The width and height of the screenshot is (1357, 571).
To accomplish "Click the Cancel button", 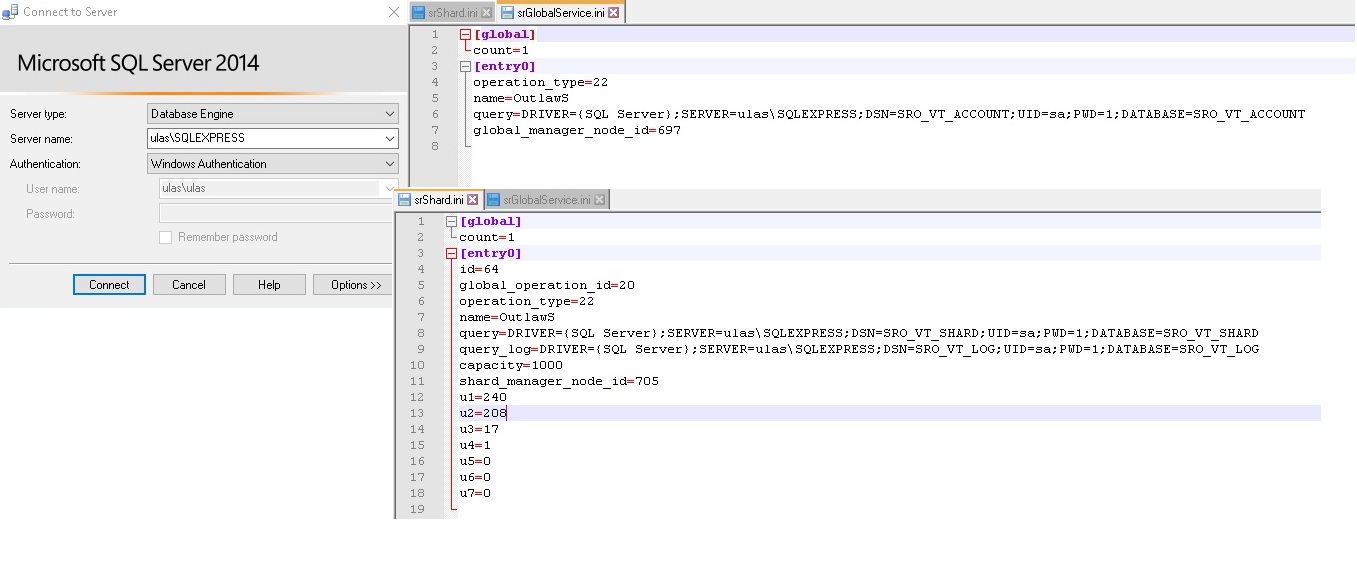I will pyautogui.click(x=189, y=285).
